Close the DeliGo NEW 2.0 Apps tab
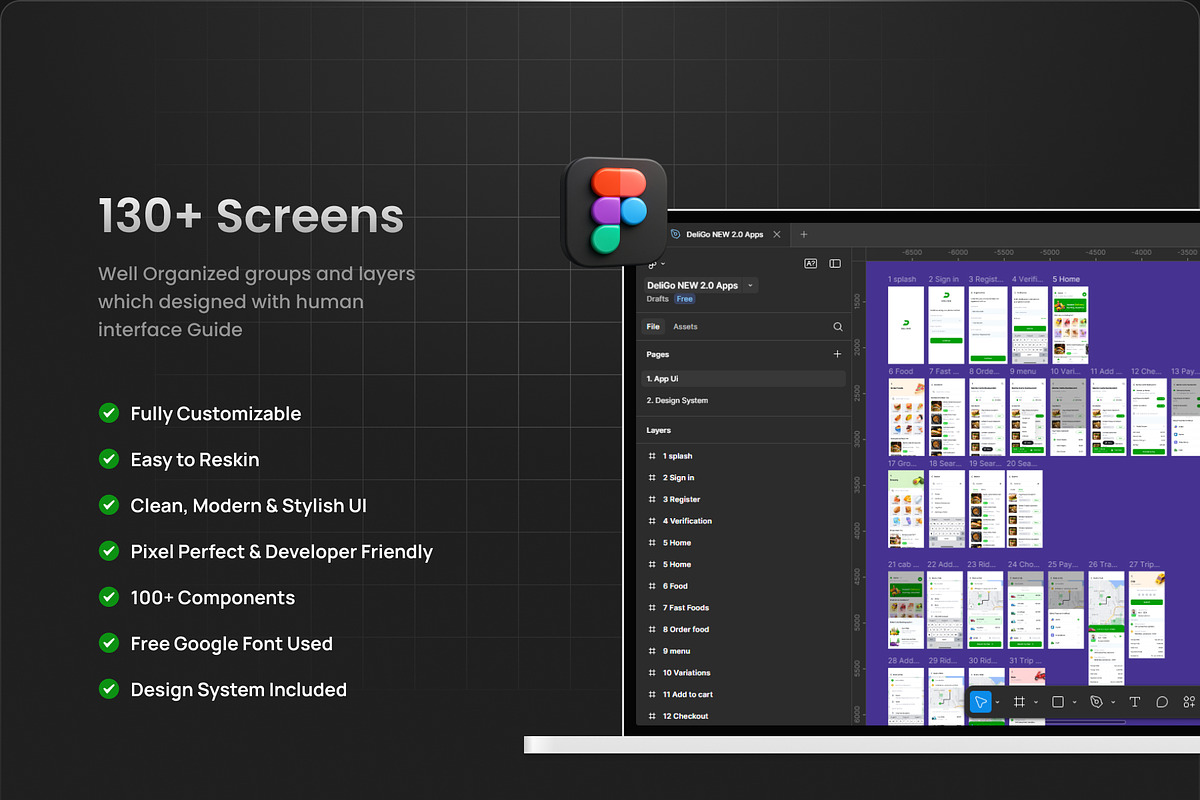The width and height of the screenshot is (1200, 800). pos(777,235)
